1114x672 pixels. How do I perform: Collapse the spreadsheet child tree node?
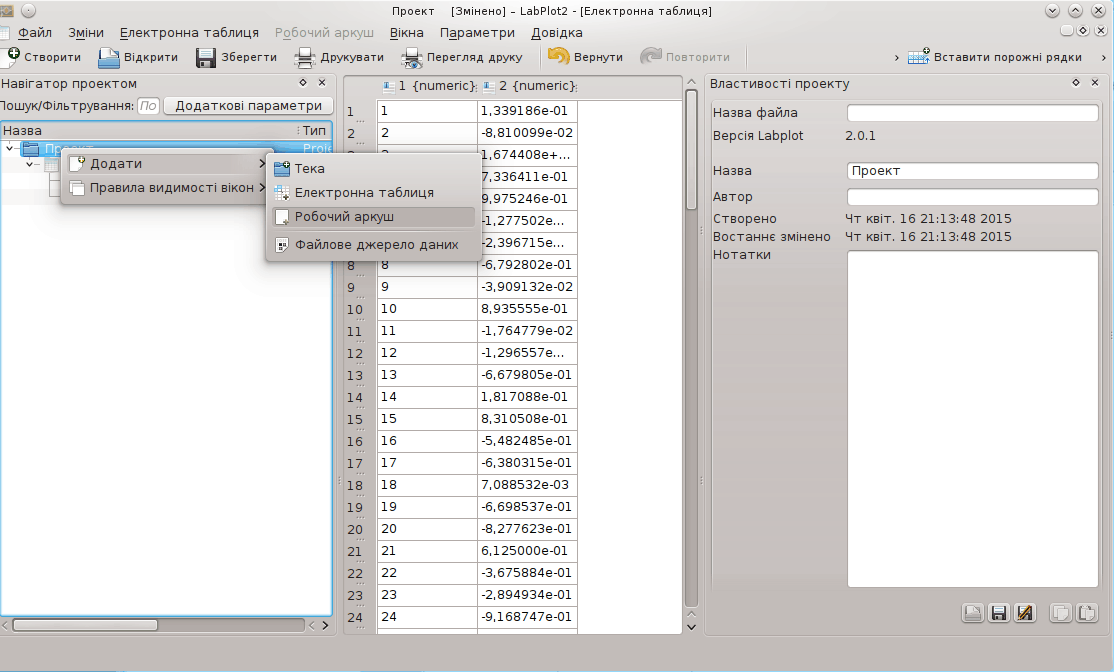30,164
